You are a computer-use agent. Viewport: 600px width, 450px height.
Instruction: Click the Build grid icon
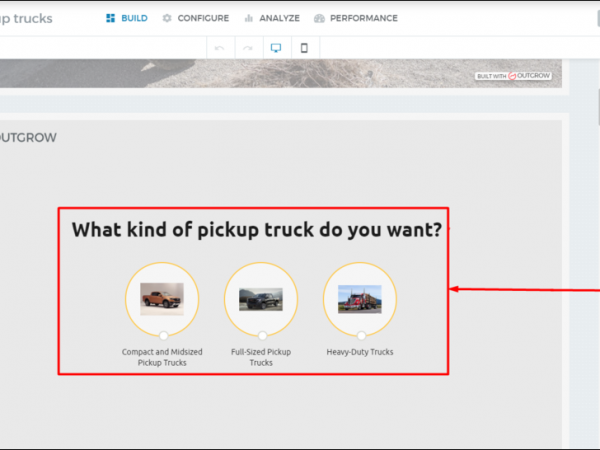[110, 18]
